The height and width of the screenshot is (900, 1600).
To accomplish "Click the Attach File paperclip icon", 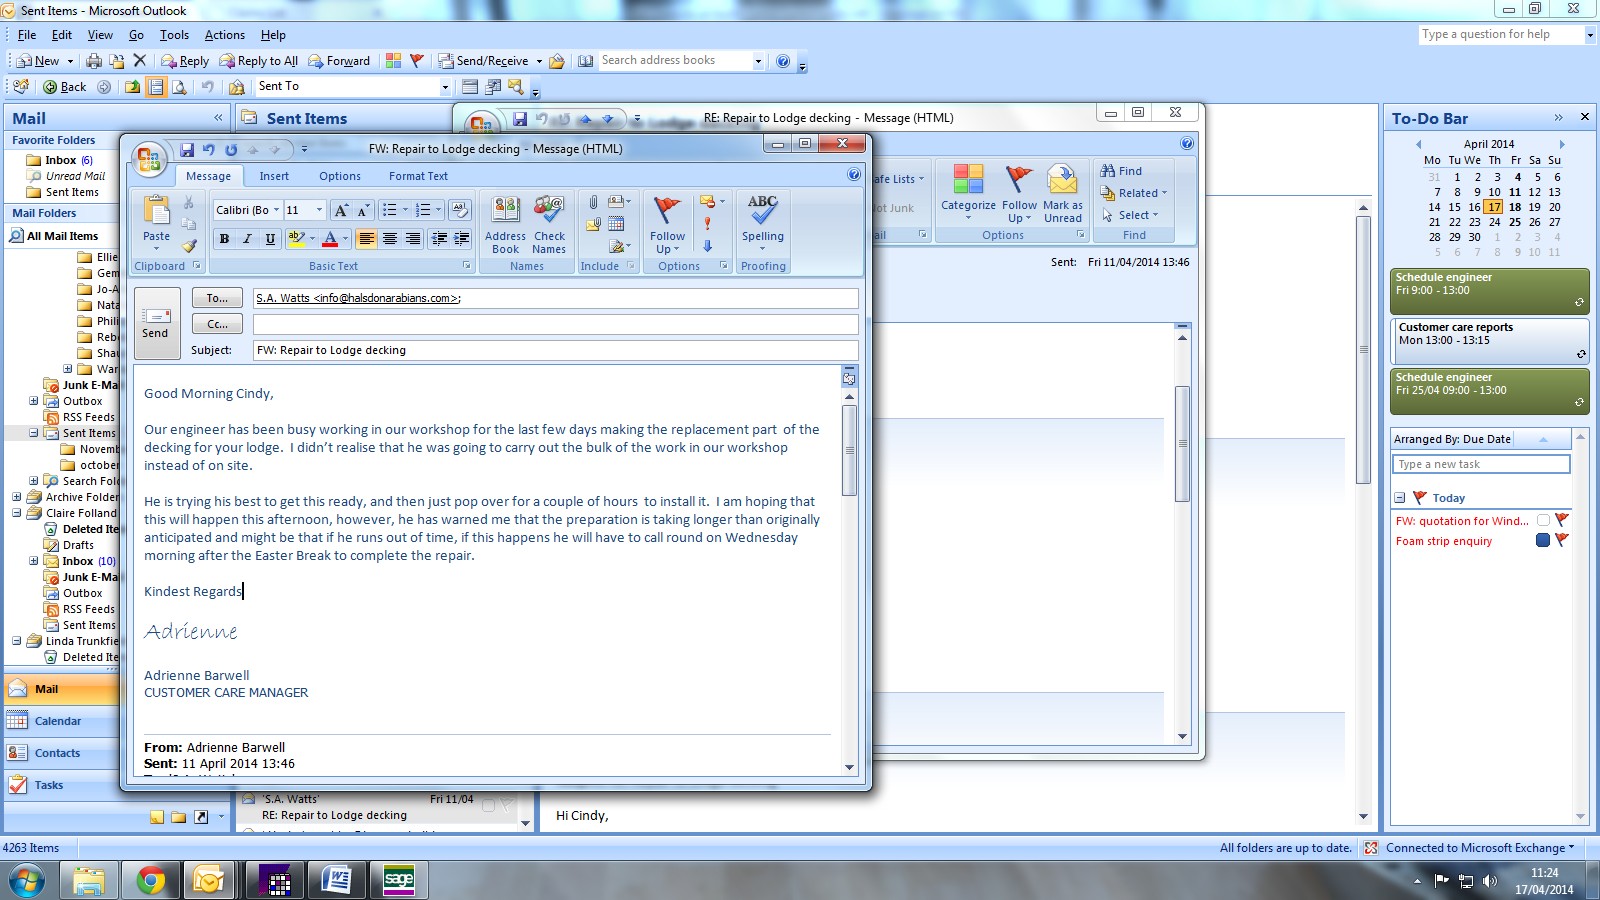I will (x=593, y=202).
